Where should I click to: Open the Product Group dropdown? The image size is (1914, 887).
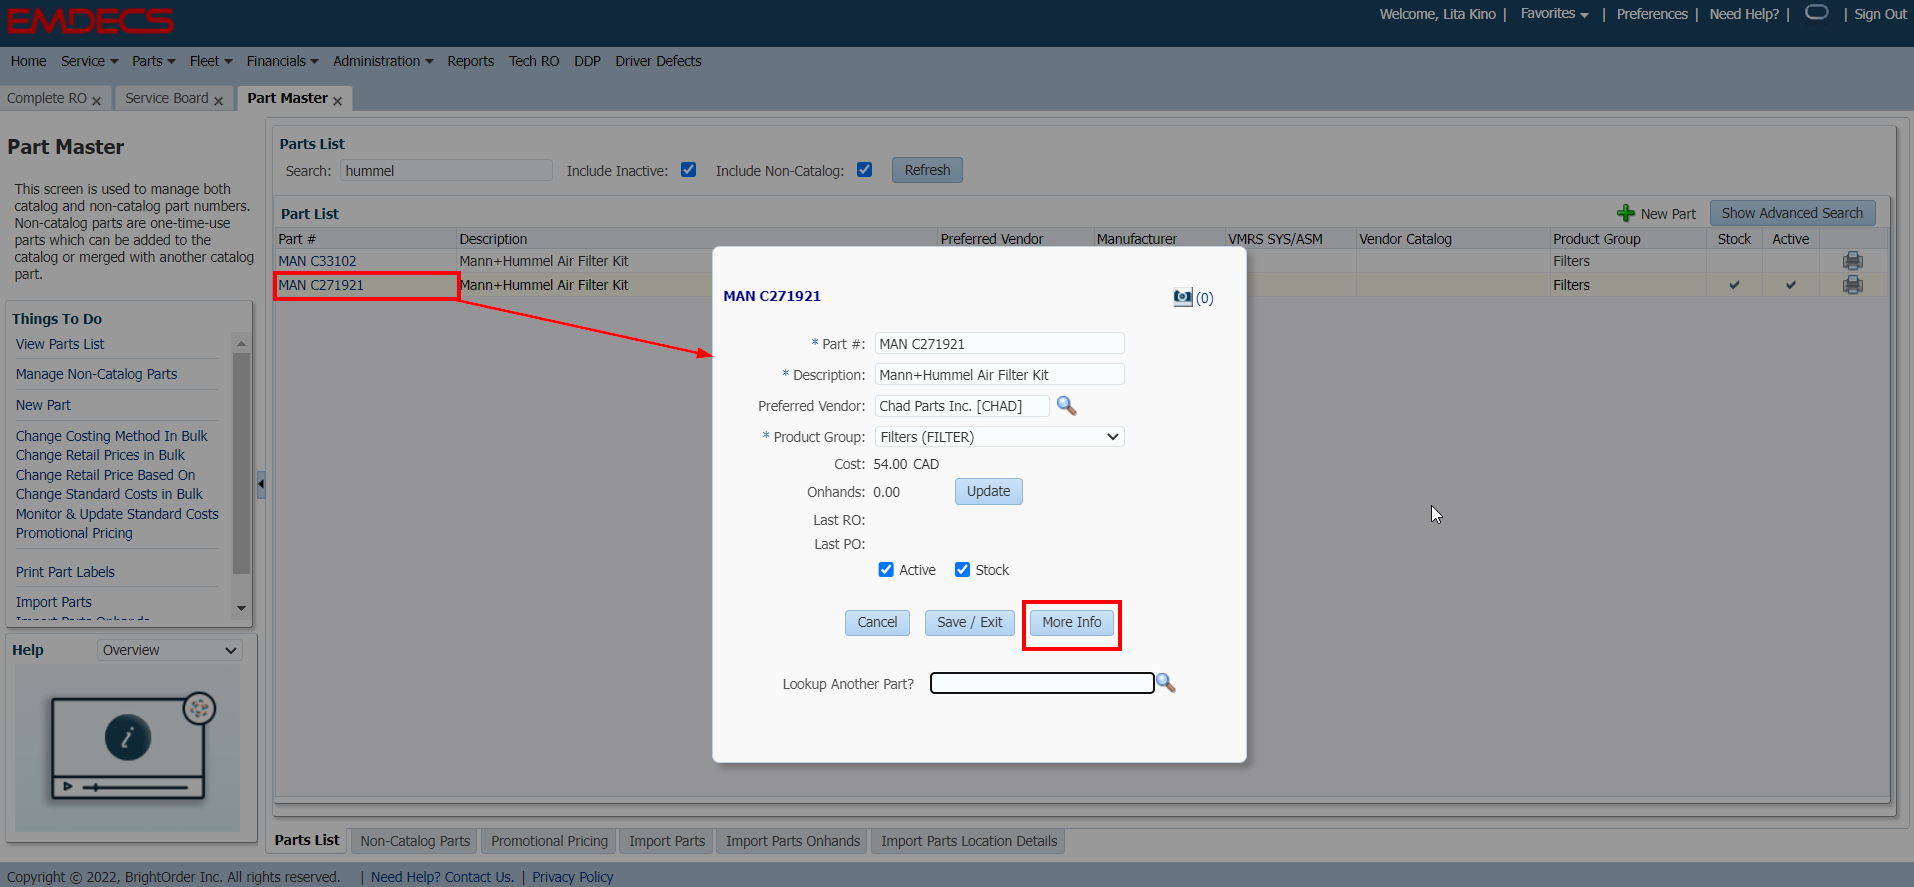999,437
